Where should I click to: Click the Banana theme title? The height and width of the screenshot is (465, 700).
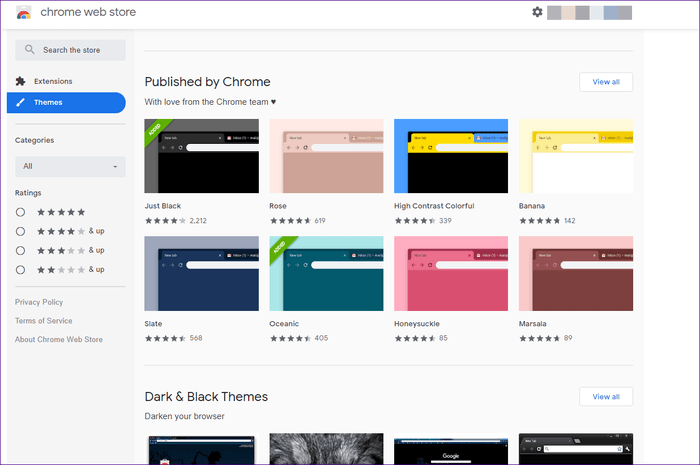tap(532, 206)
